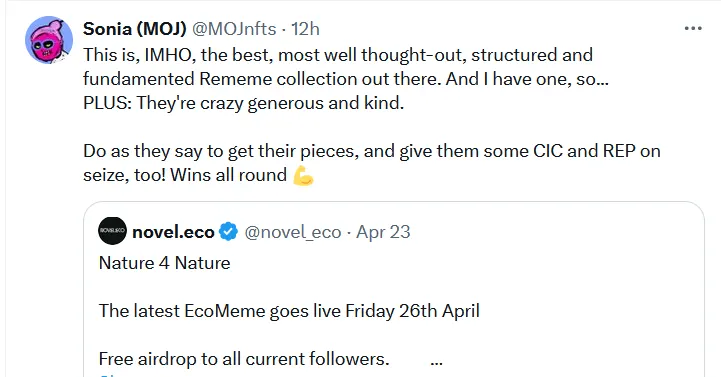The width and height of the screenshot is (721, 377).
Task: Click the novel.eco black circular avatar
Action: point(112,231)
